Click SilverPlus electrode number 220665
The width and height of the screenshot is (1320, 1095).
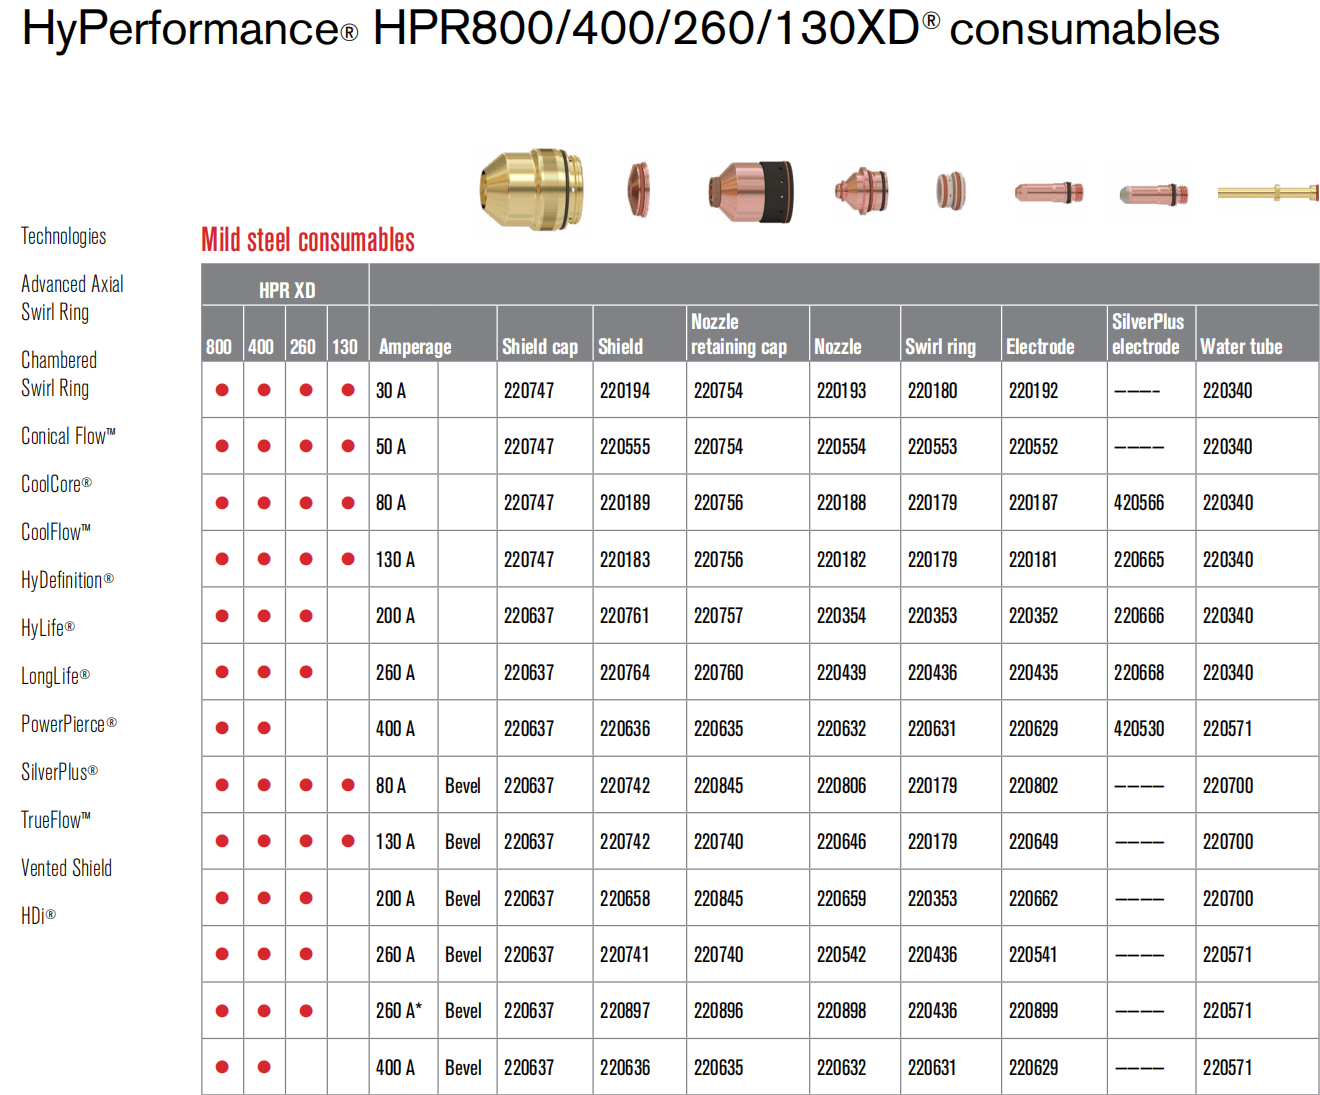tap(1139, 560)
